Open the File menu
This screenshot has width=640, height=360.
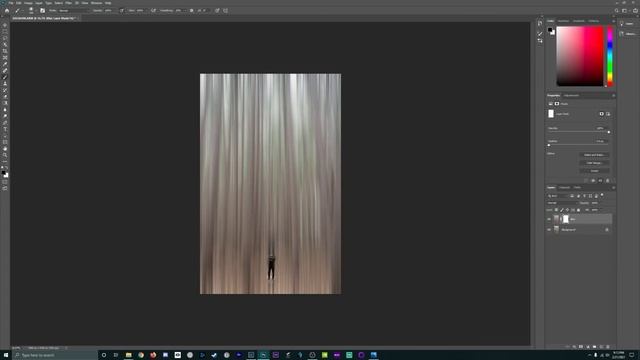tap(11, 3)
